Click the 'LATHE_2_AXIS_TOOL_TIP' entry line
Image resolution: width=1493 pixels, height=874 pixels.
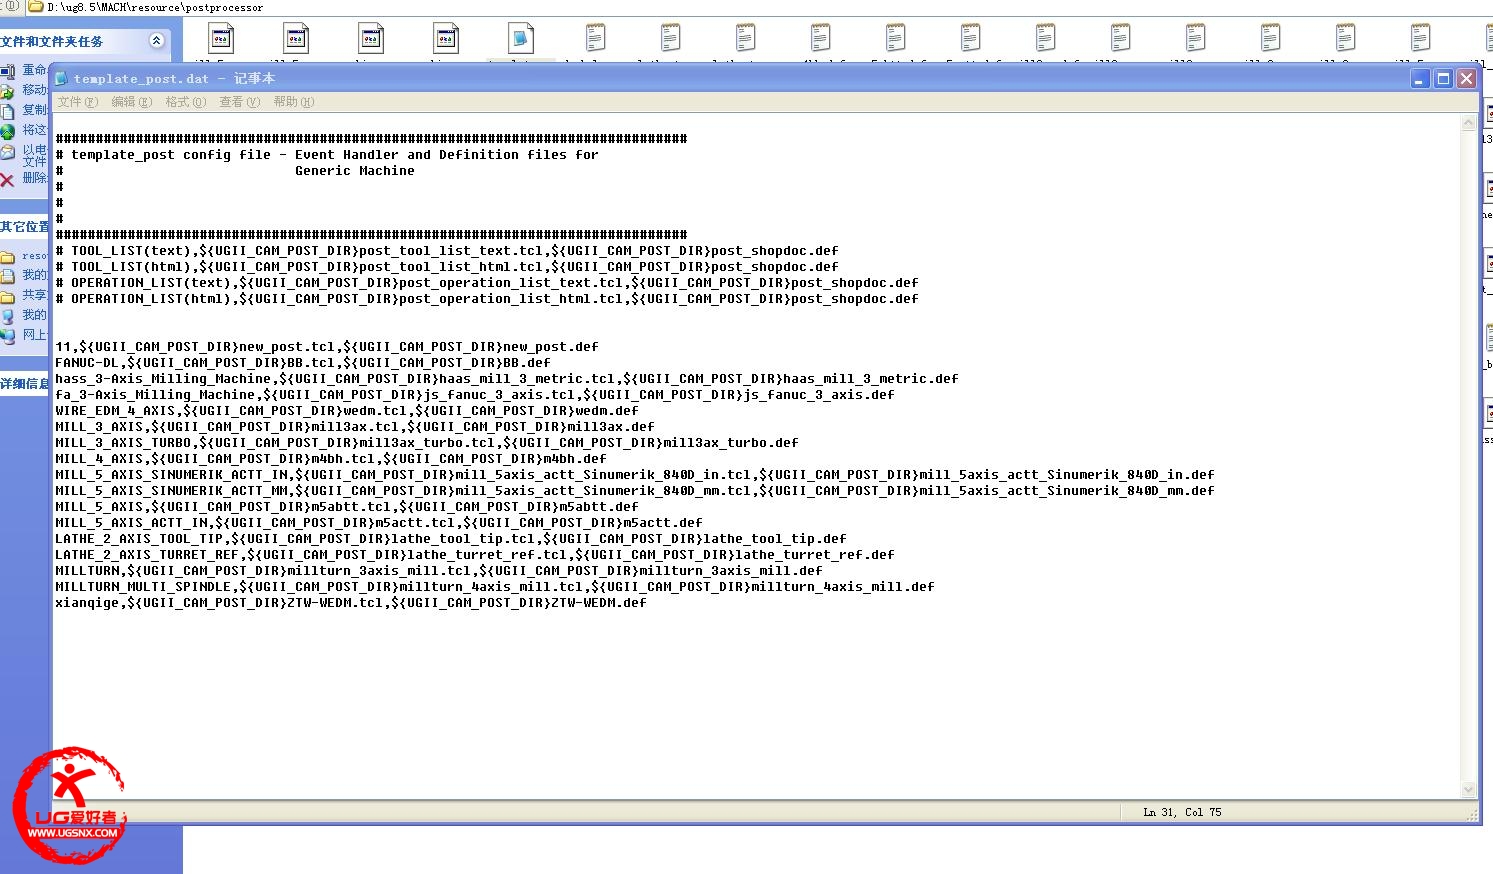[451, 539]
